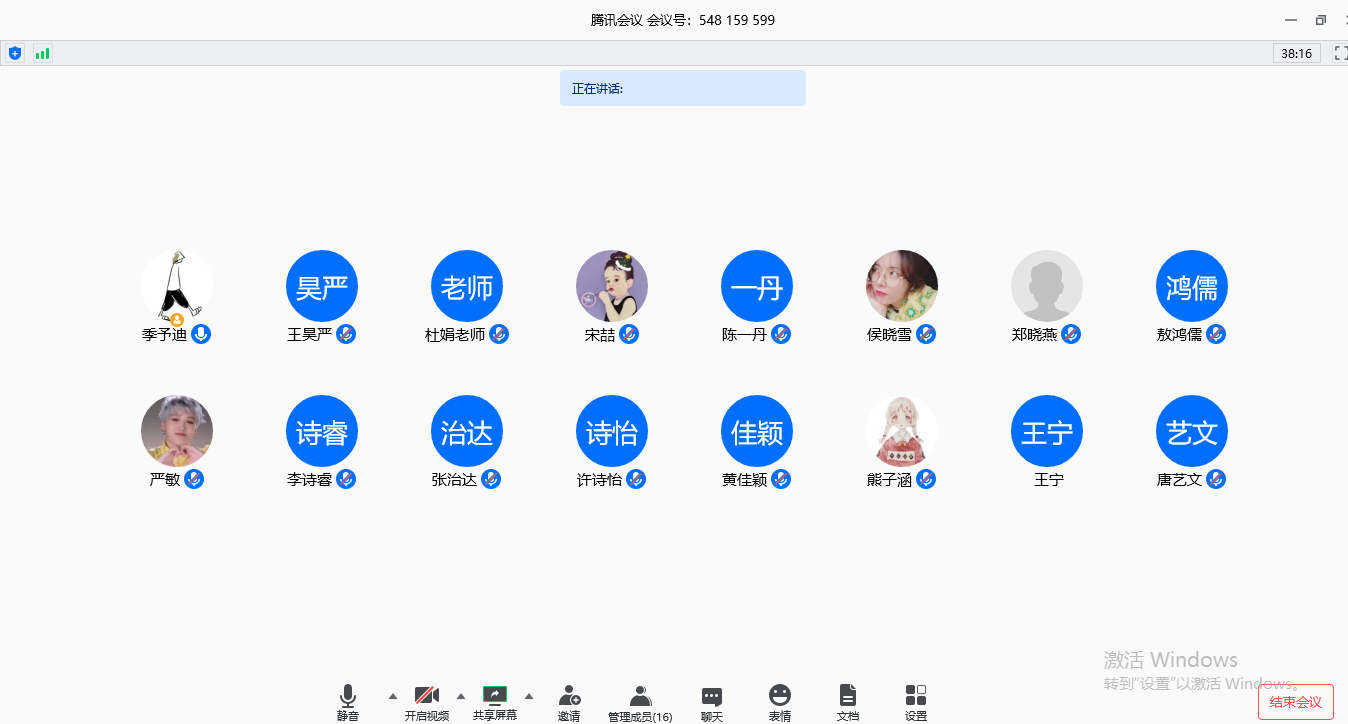This screenshot has height=724, width=1348.
Task: Select 杜娟老师 participant avatar
Action: [x=467, y=286]
